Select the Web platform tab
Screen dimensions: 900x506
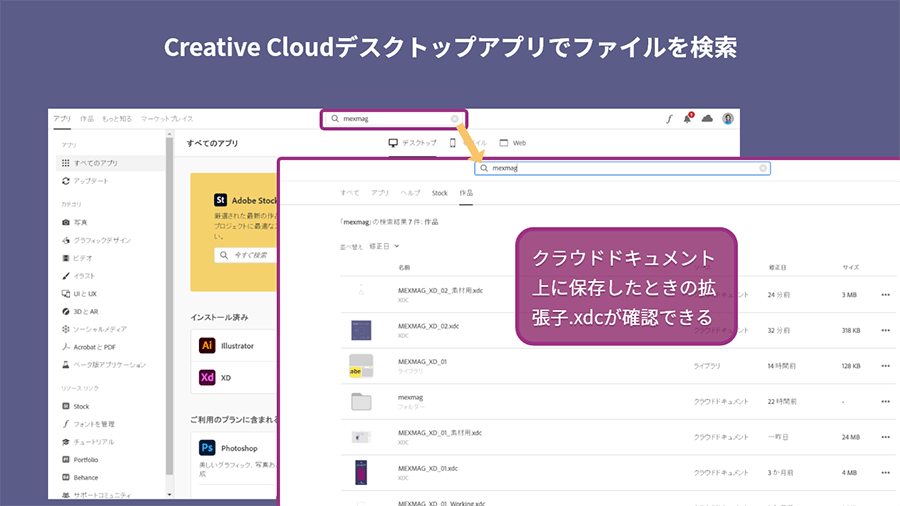(512, 143)
